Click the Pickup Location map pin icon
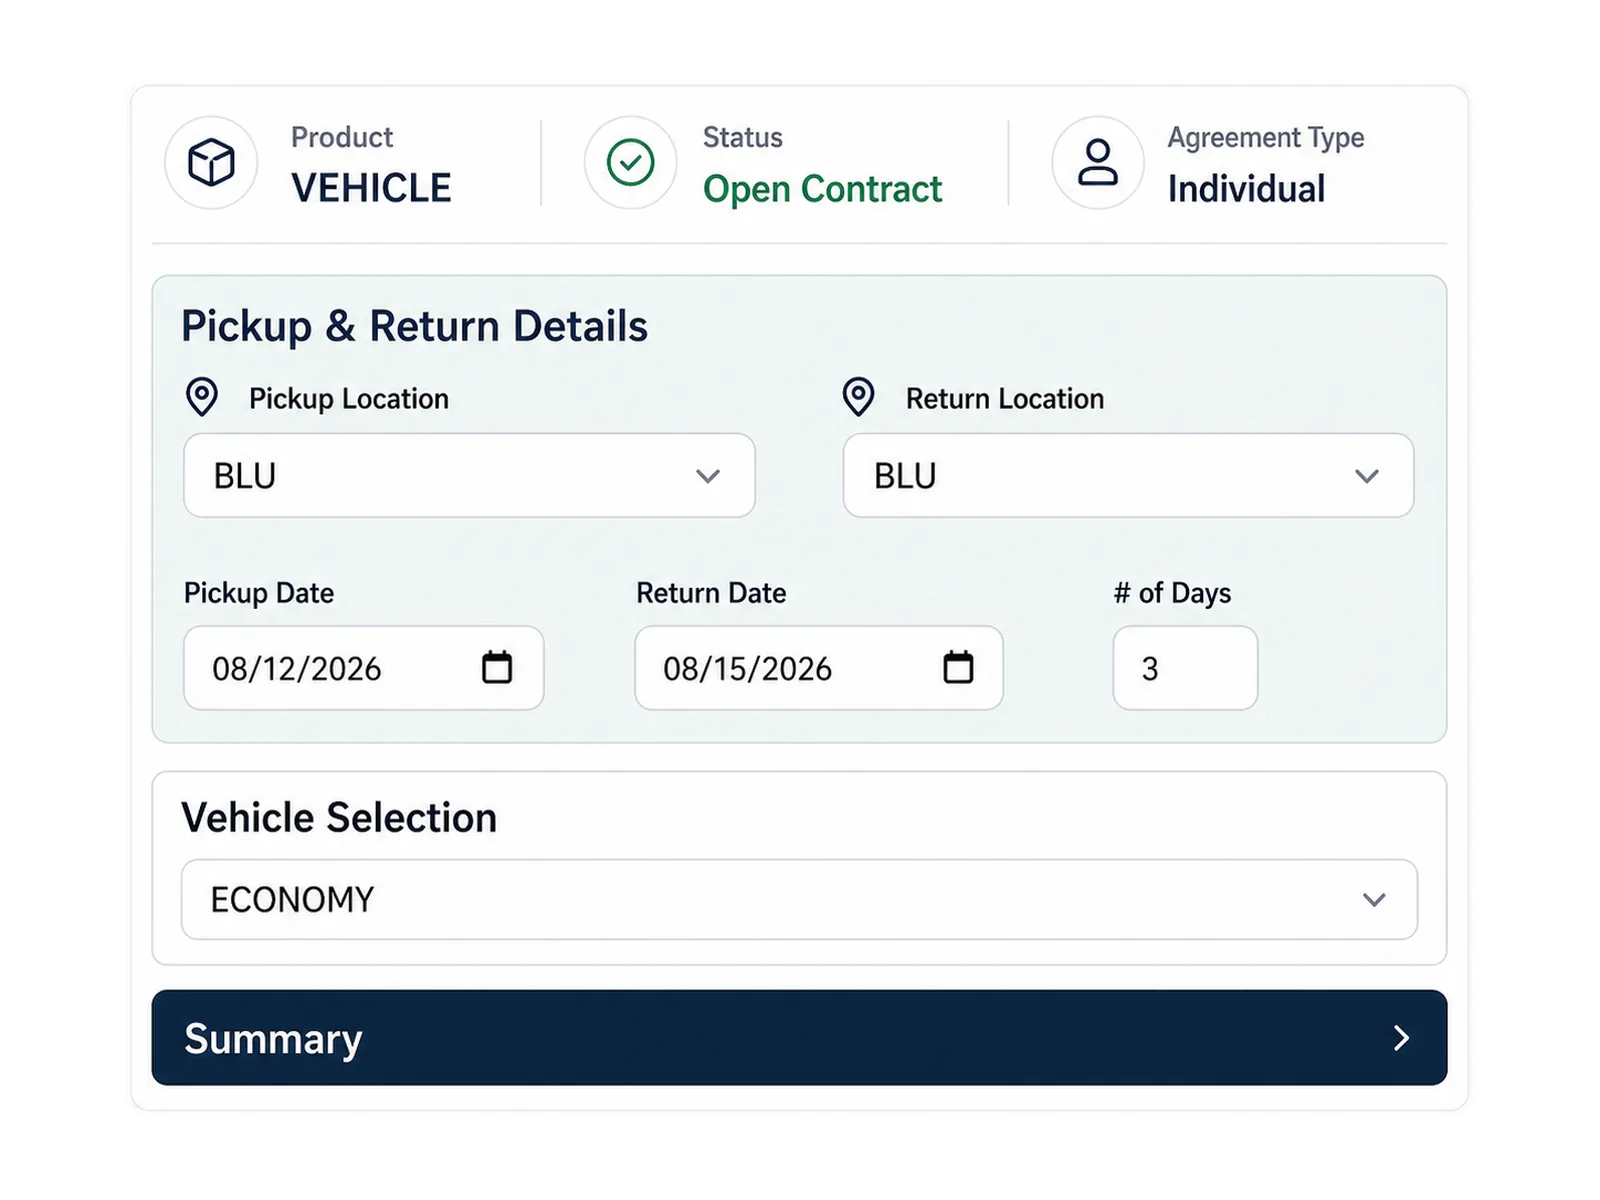 pyautogui.click(x=202, y=397)
